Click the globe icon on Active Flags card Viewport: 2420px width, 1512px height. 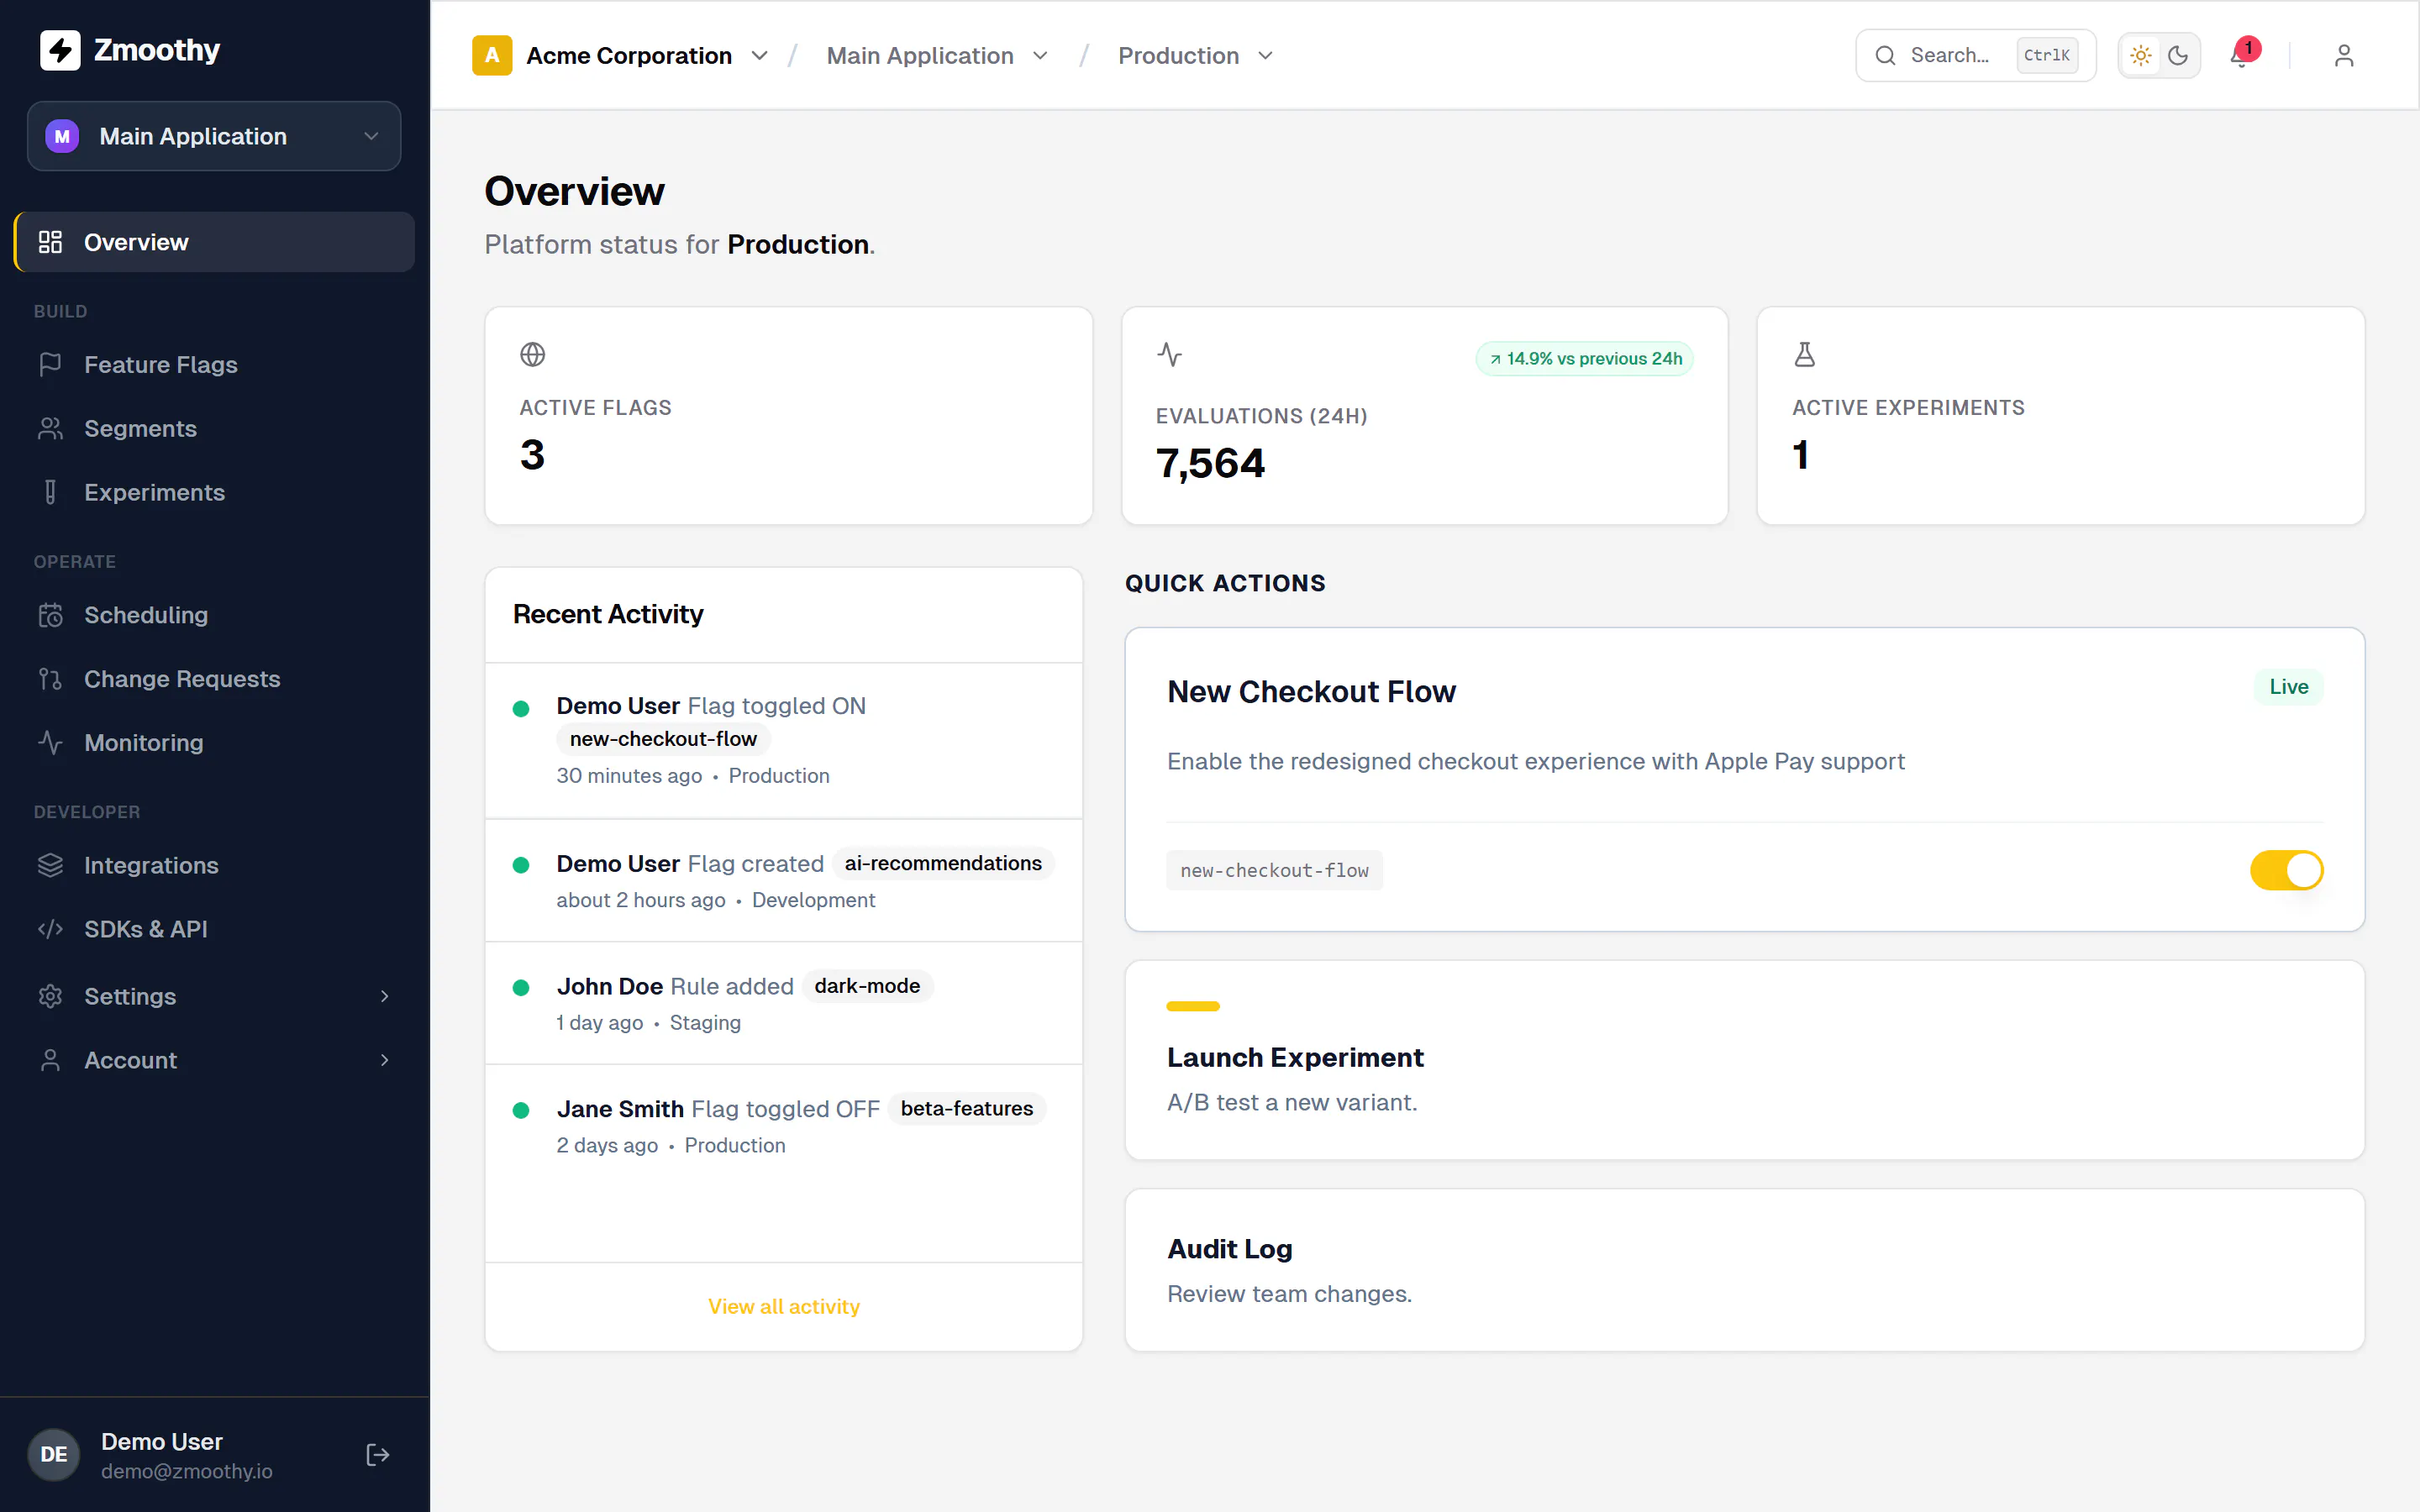click(x=533, y=354)
